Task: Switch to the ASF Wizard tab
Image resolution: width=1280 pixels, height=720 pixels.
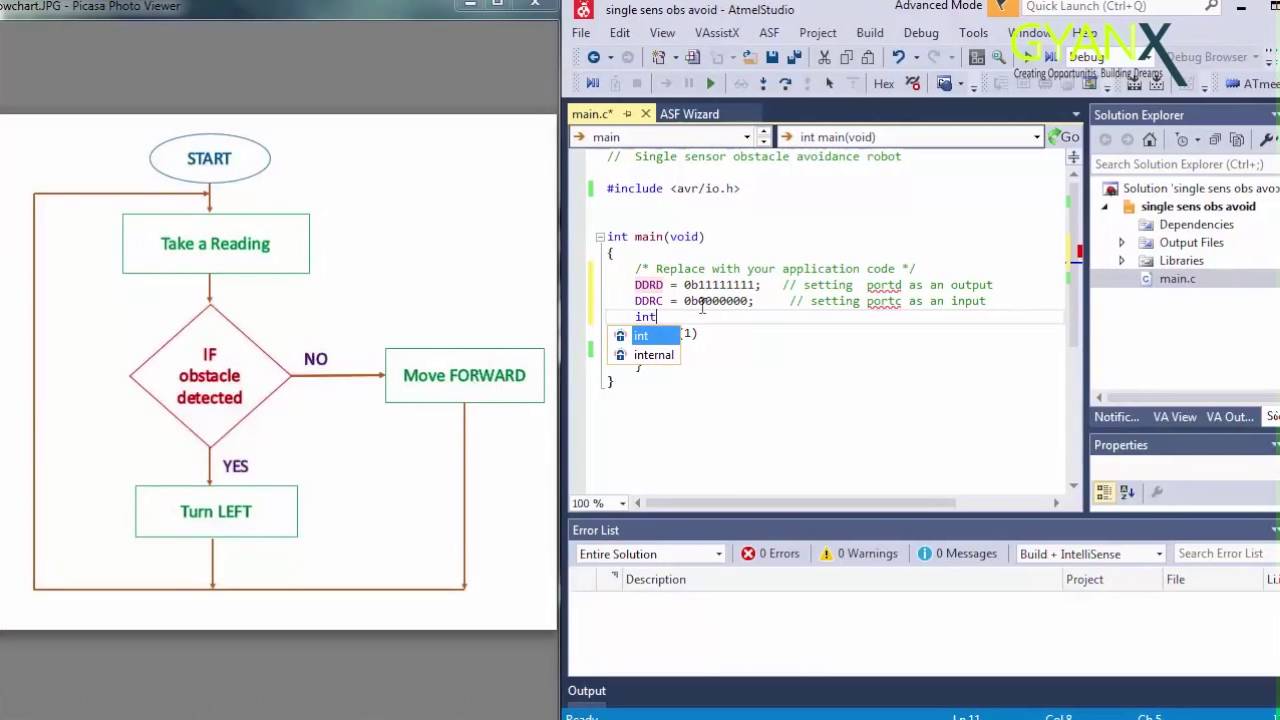Action: pyautogui.click(x=689, y=114)
